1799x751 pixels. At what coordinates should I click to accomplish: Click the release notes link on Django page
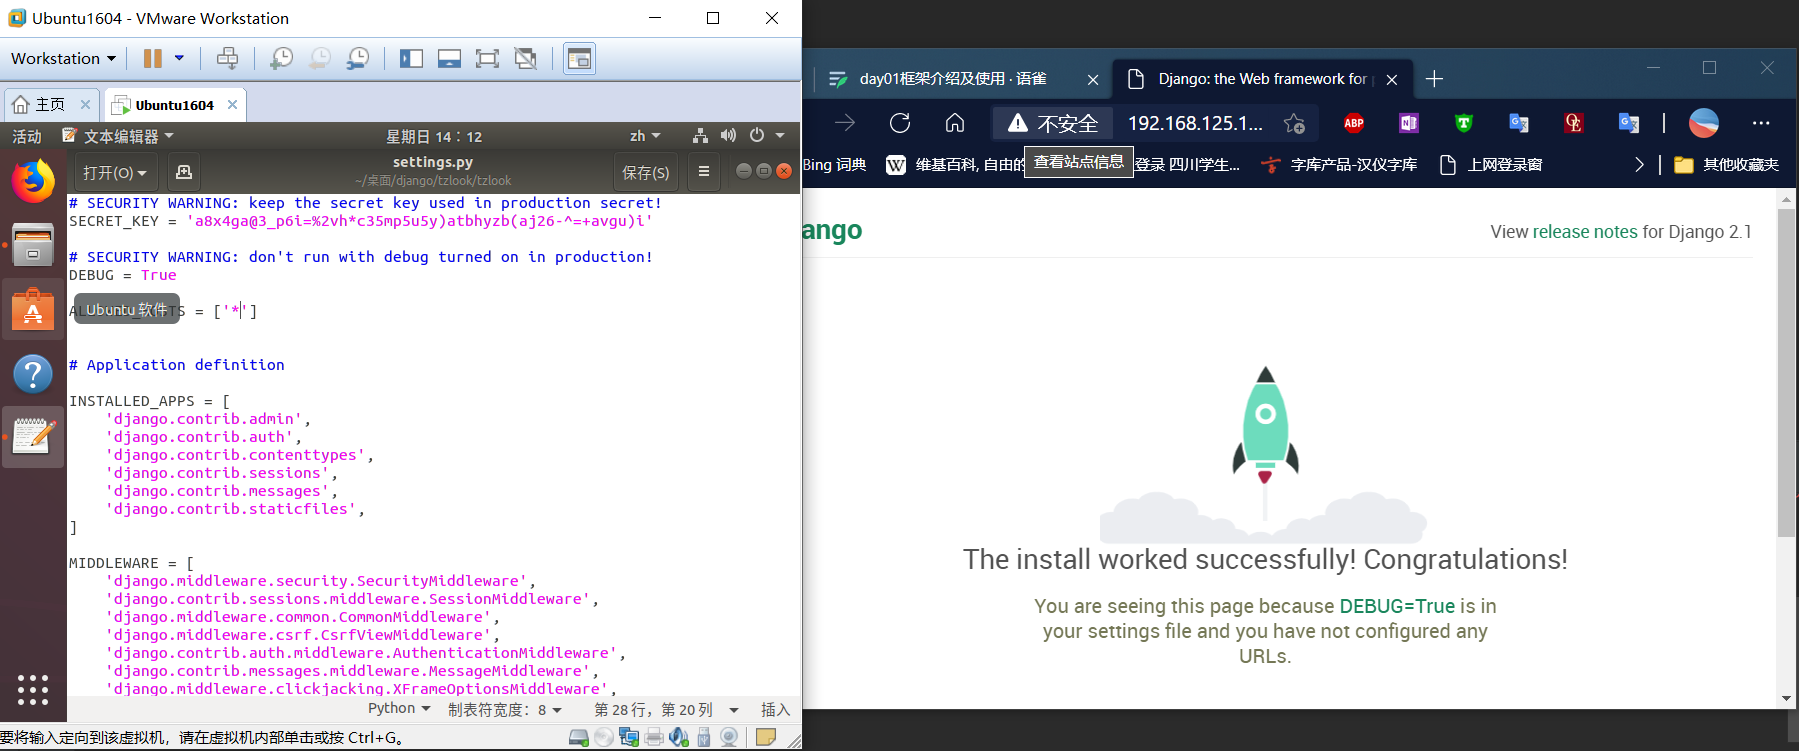[1585, 232]
